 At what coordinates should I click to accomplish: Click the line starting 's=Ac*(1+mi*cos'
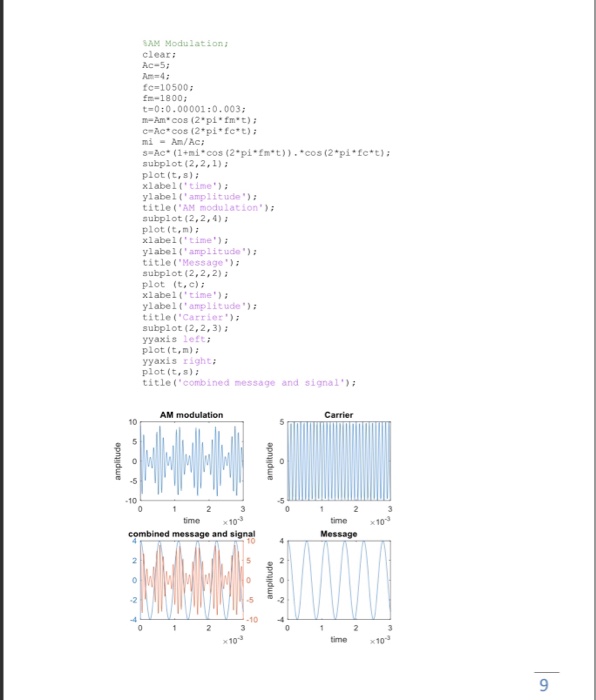tap(267, 153)
